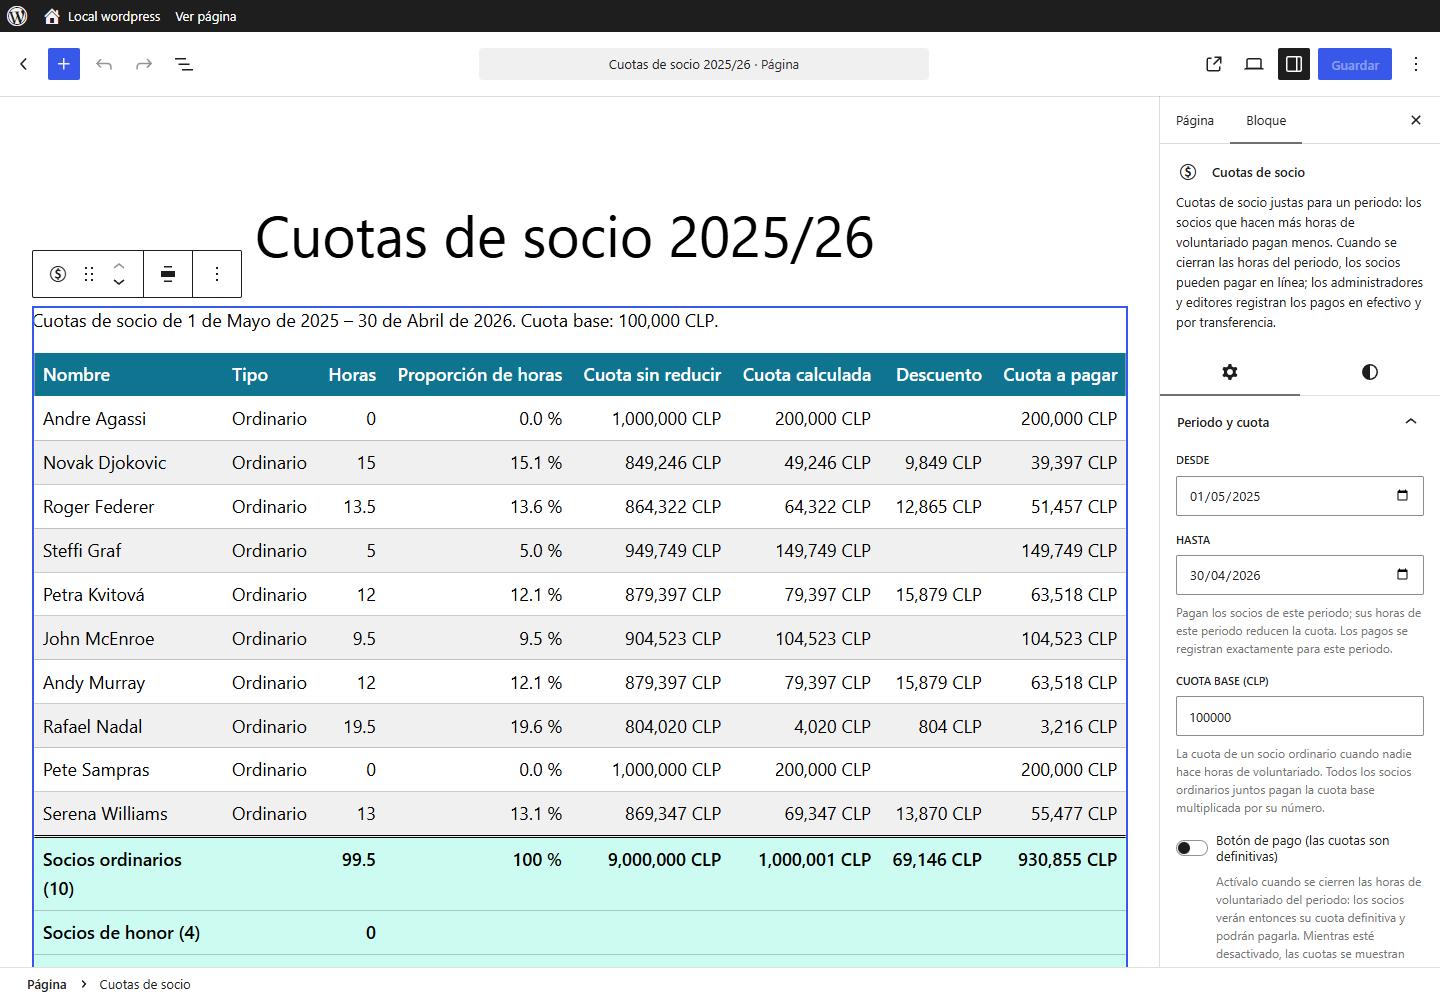Open the block toolbar options menu

217,274
